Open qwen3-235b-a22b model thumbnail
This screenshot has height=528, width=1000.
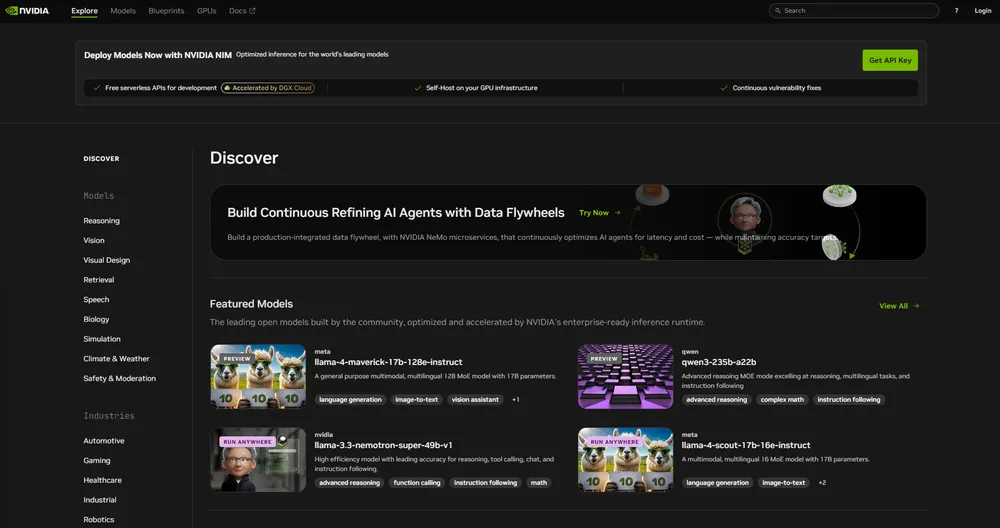625,377
